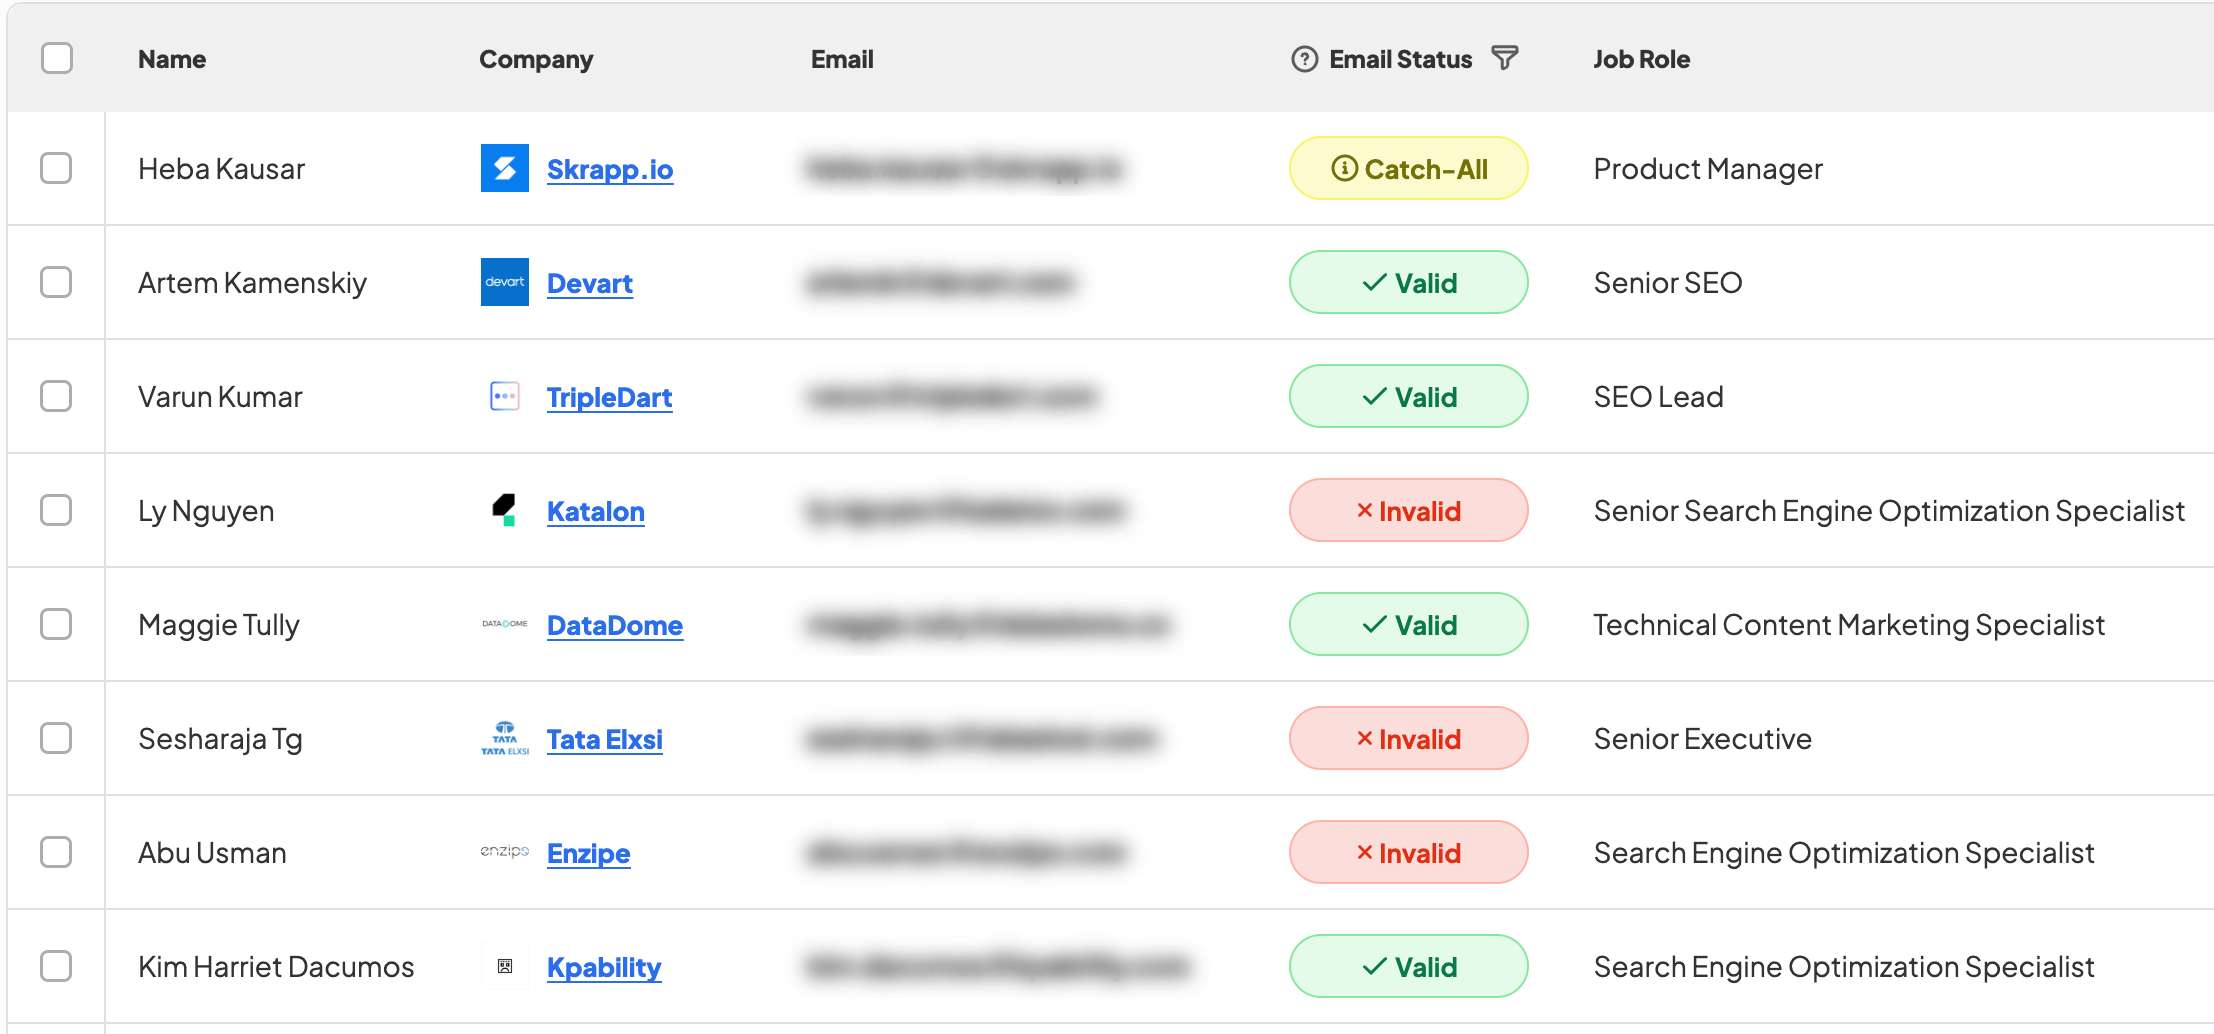
Task: Select the checkbox for Sesharaja Tg
Action: 57,738
